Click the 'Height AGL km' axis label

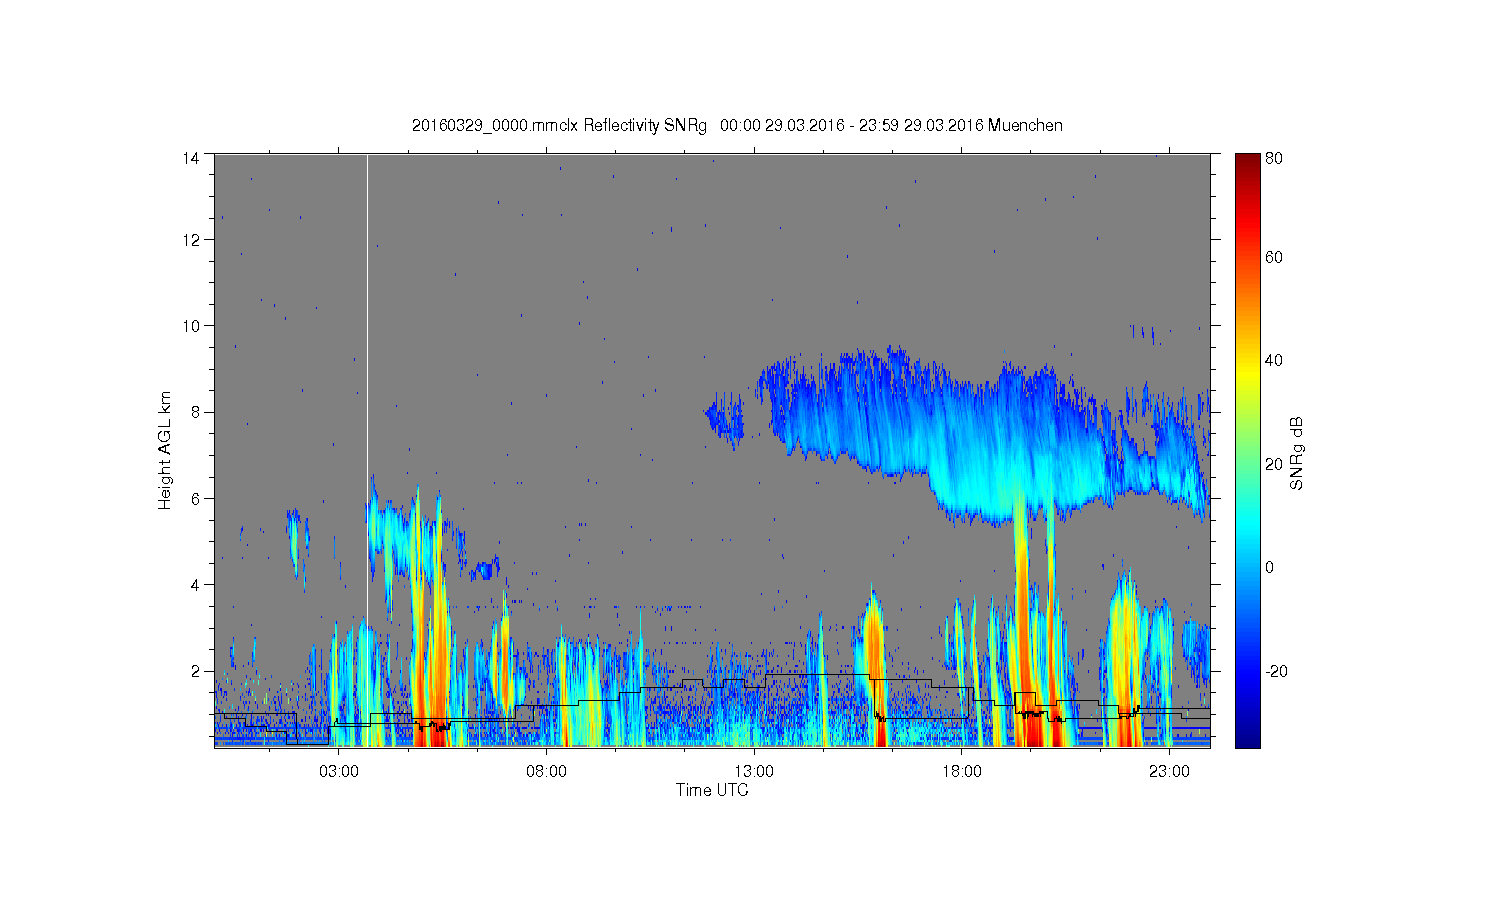tap(165, 450)
